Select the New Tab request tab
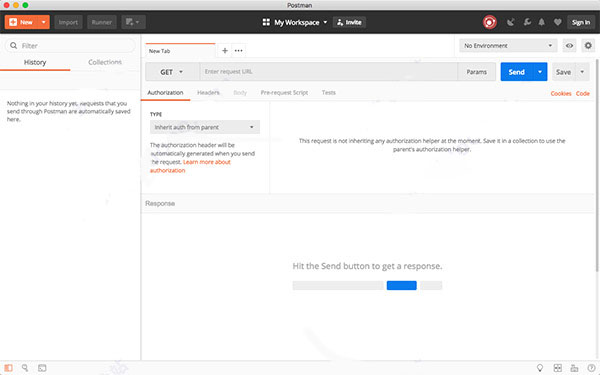The height and width of the screenshot is (375, 600). pos(180,51)
